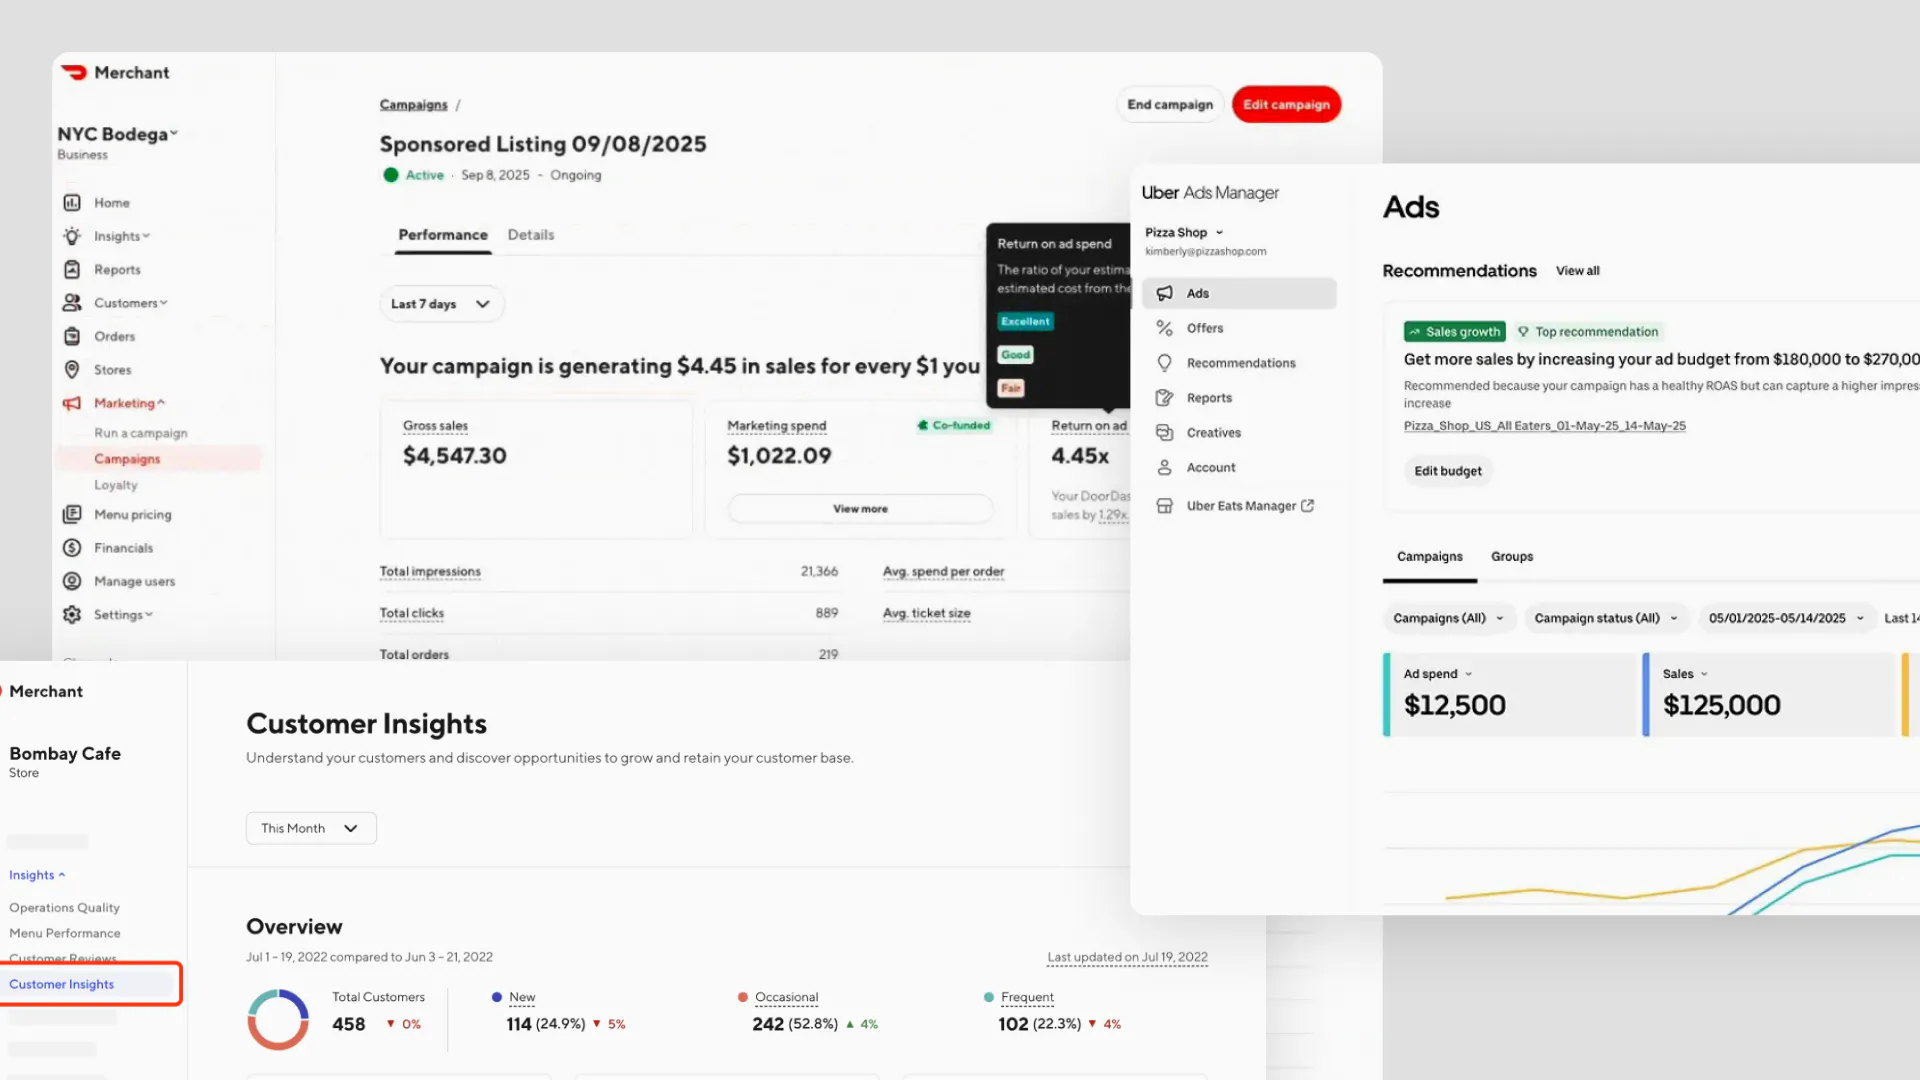Click the Orders bag icon
Image resolution: width=1920 pixels, height=1080 pixels.
[72, 336]
